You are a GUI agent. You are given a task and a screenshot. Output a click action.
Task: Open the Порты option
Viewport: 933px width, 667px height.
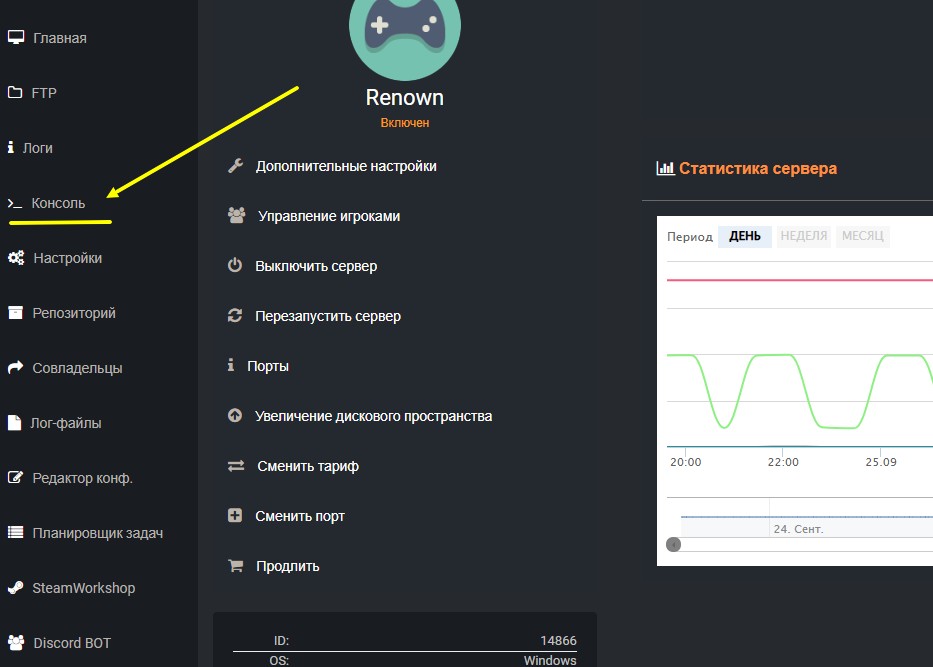[267, 366]
